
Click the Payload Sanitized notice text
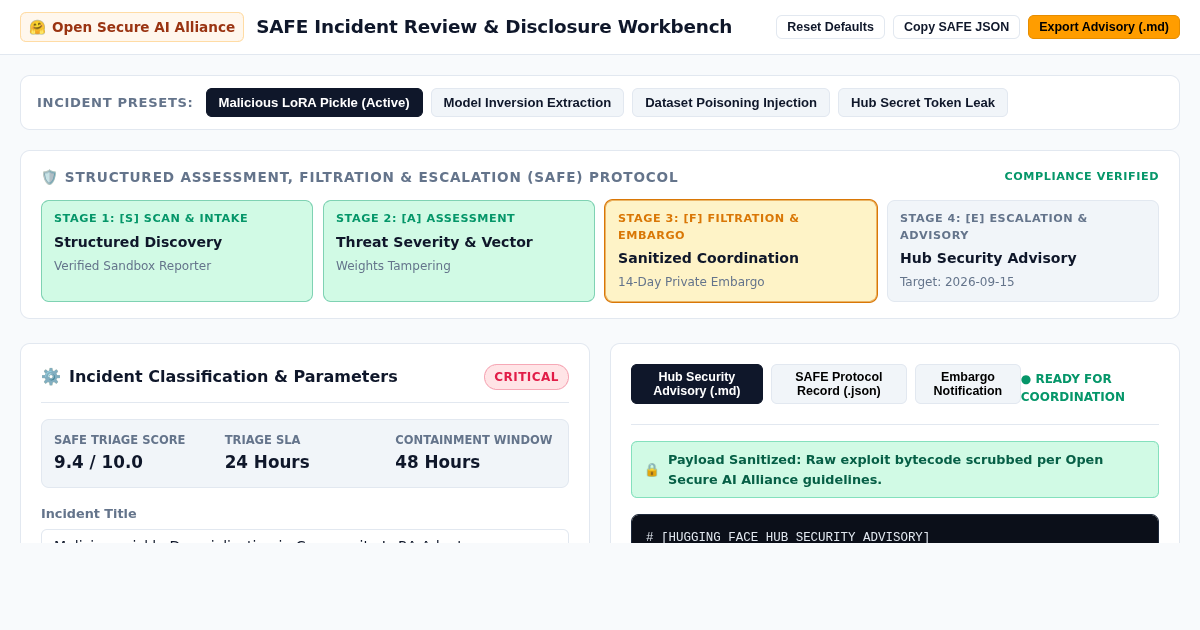click(885, 469)
